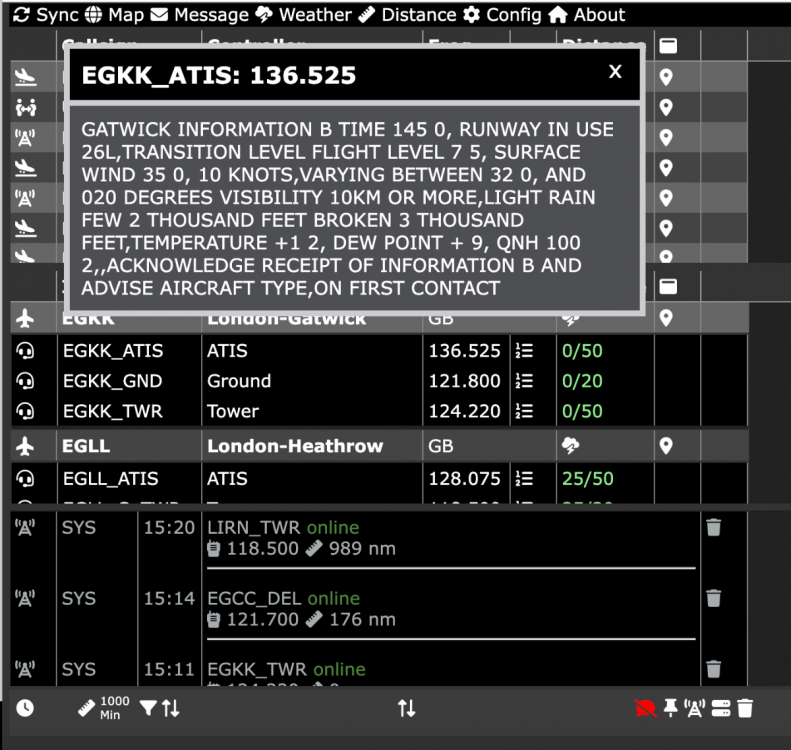Viewport: 791px width, 750px height.
Task: Delete the LIRN_TWR online notification
Action: [x=713, y=528]
